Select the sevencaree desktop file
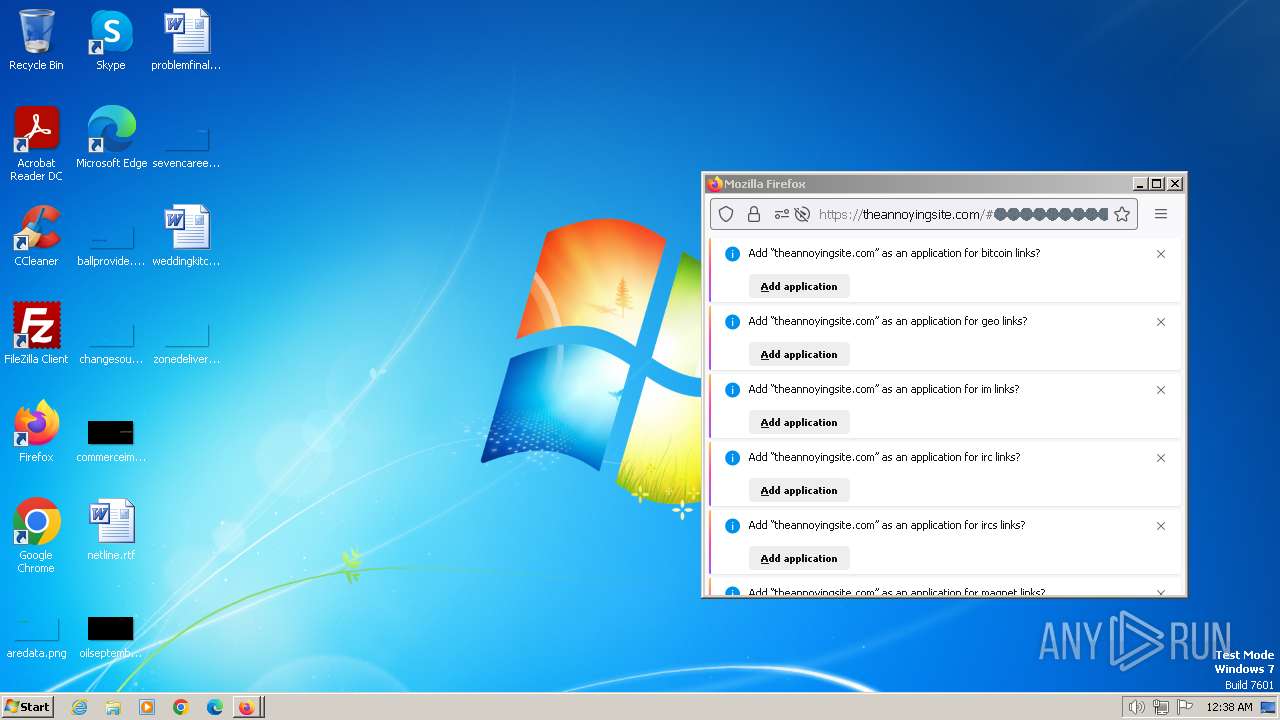 tap(186, 145)
